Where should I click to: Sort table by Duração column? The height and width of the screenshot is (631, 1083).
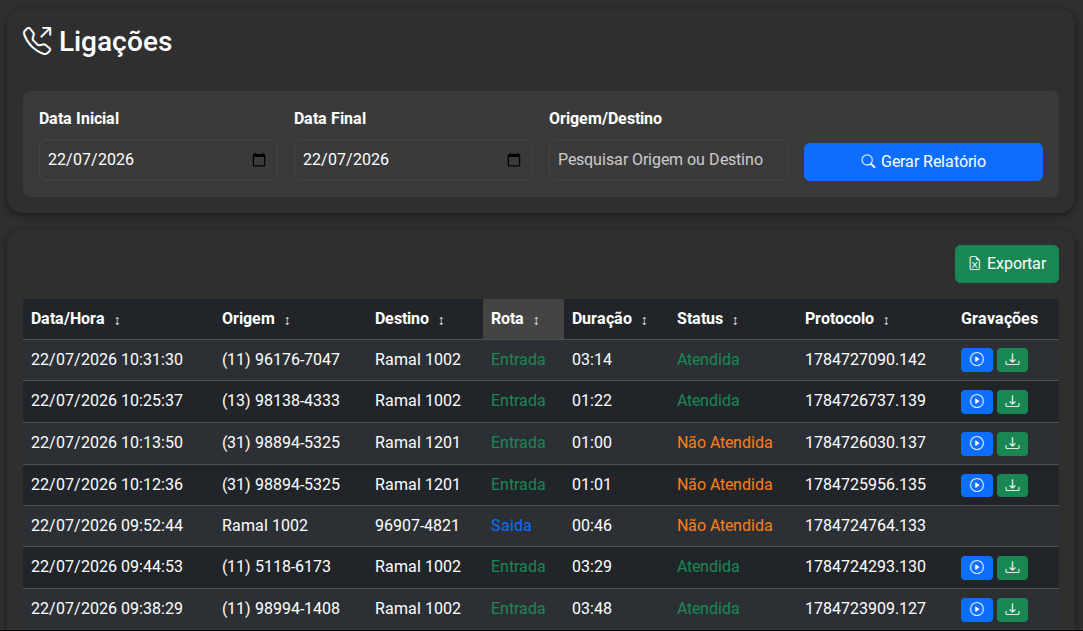pos(644,320)
